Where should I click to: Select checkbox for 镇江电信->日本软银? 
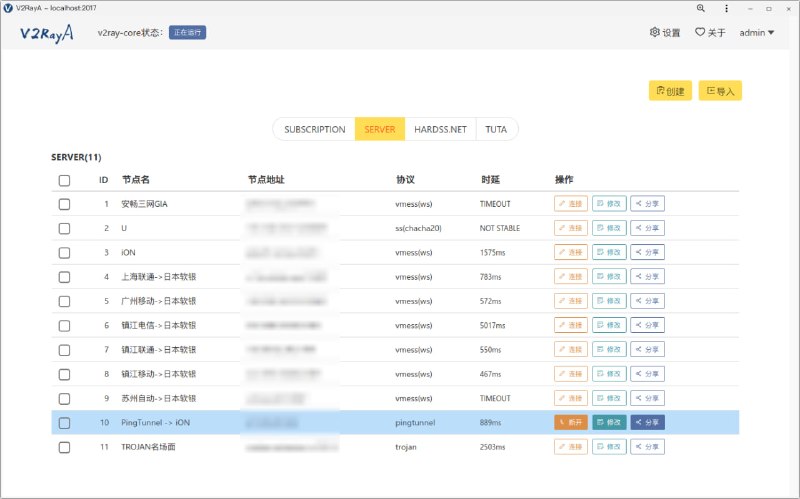(x=64, y=326)
